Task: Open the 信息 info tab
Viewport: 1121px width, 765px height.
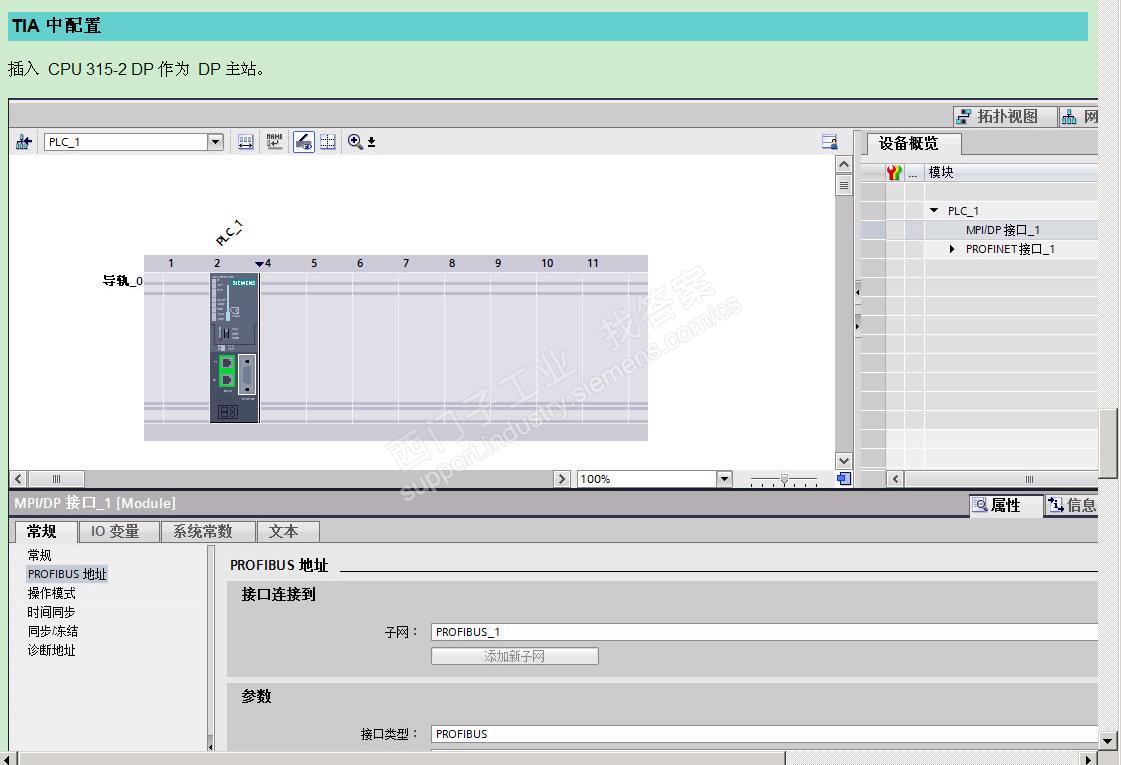Action: (x=1071, y=505)
